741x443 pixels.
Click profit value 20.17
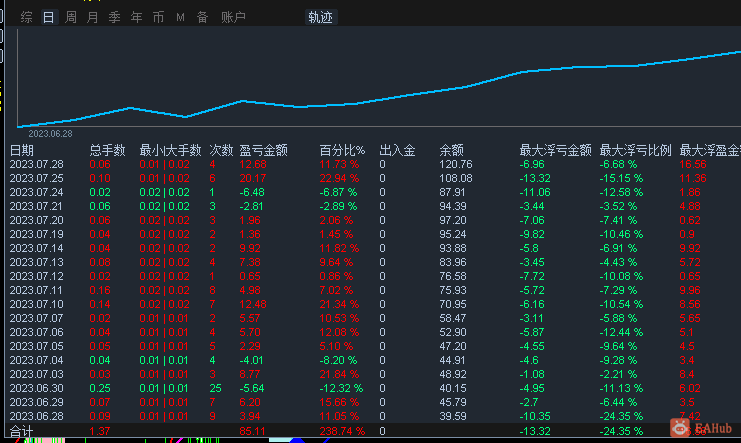[x=253, y=179]
